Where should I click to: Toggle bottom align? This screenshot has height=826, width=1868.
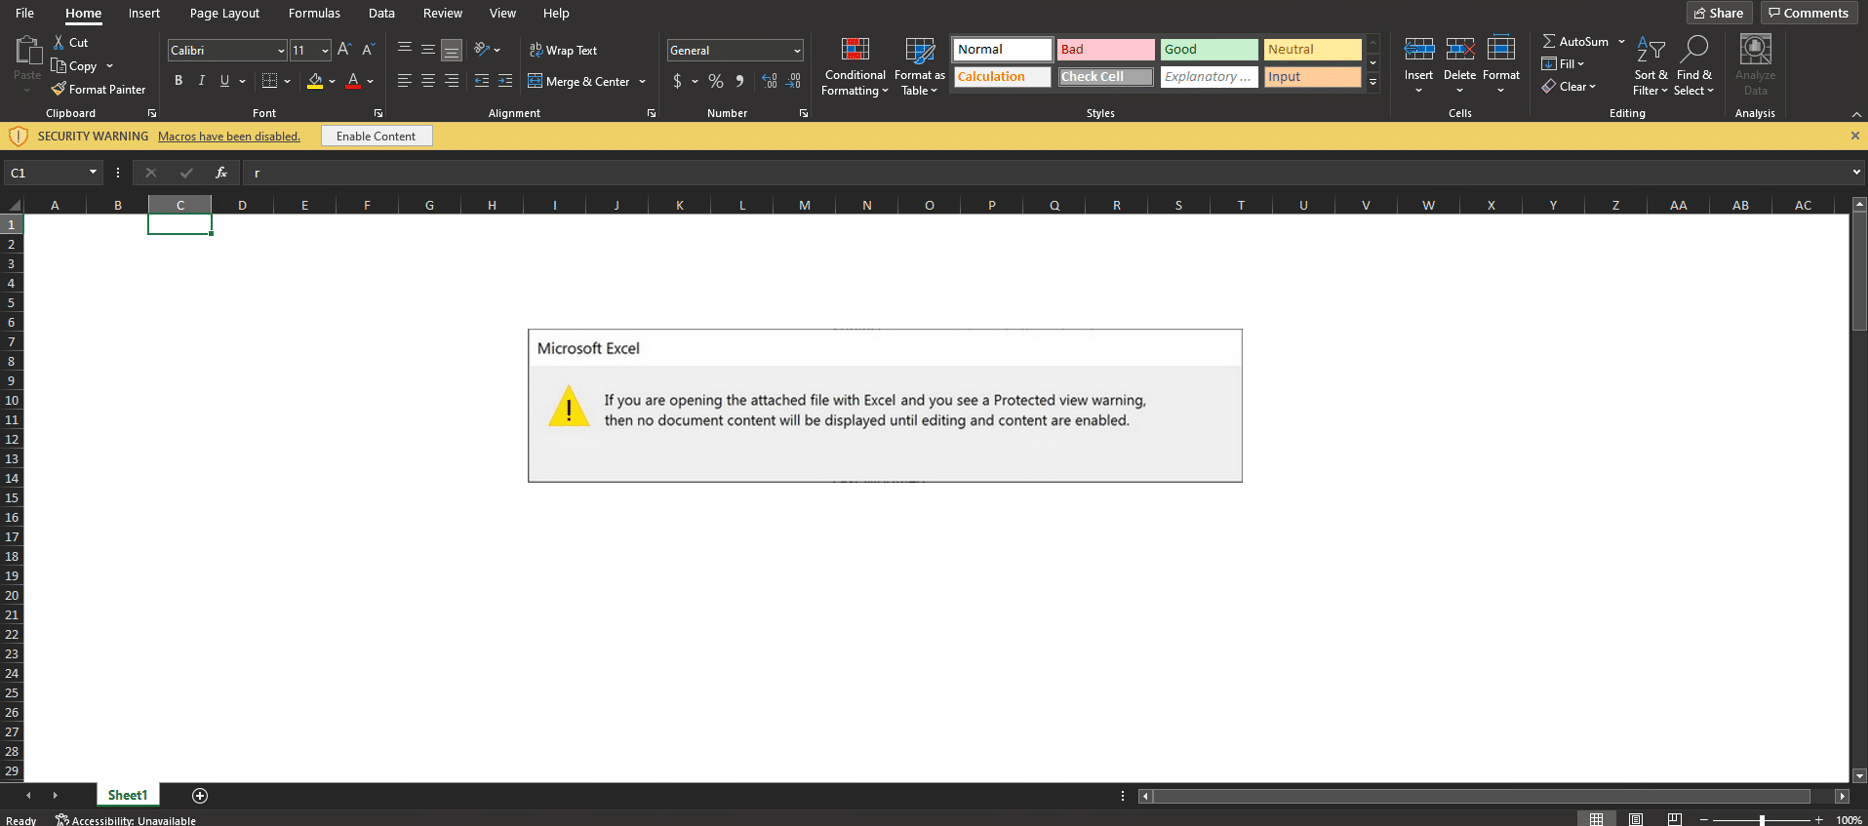click(452, 49)
